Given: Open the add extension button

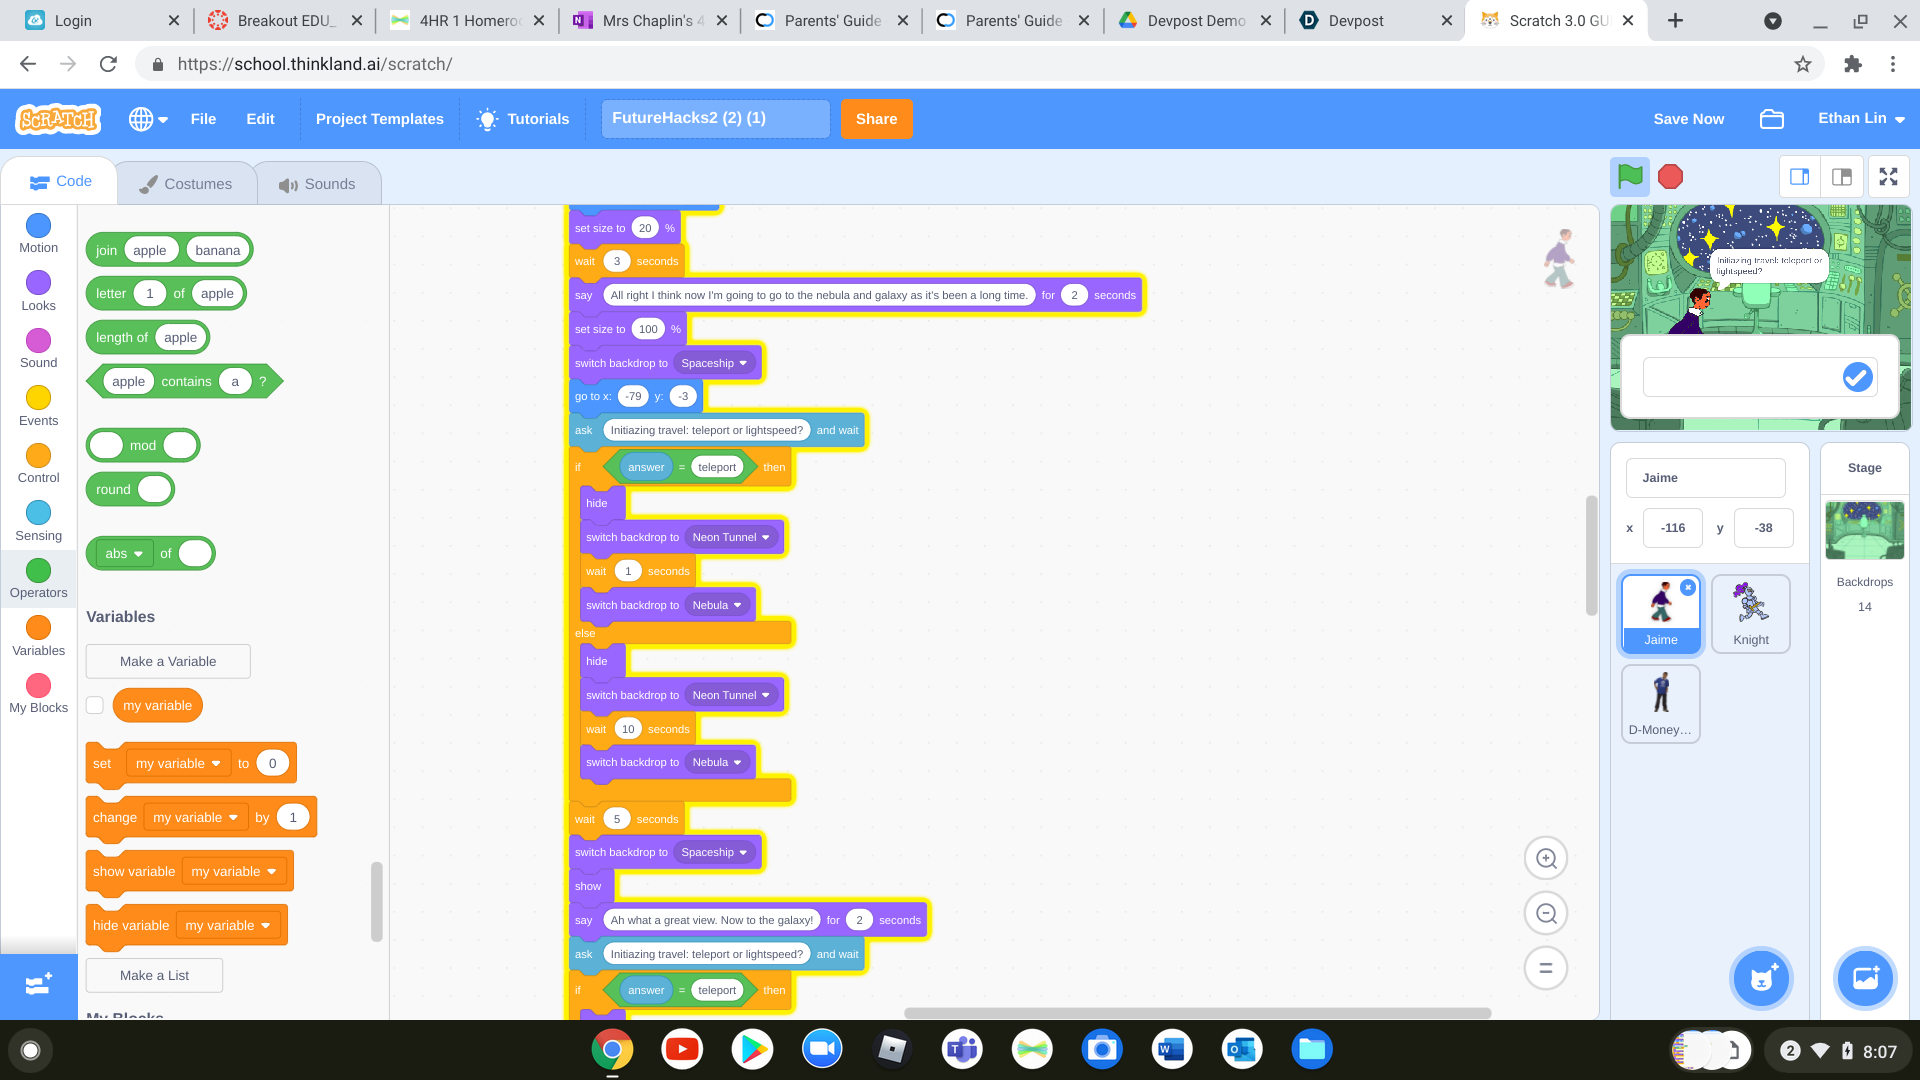Looking at the screenshot, I should (x=38, y=985).
